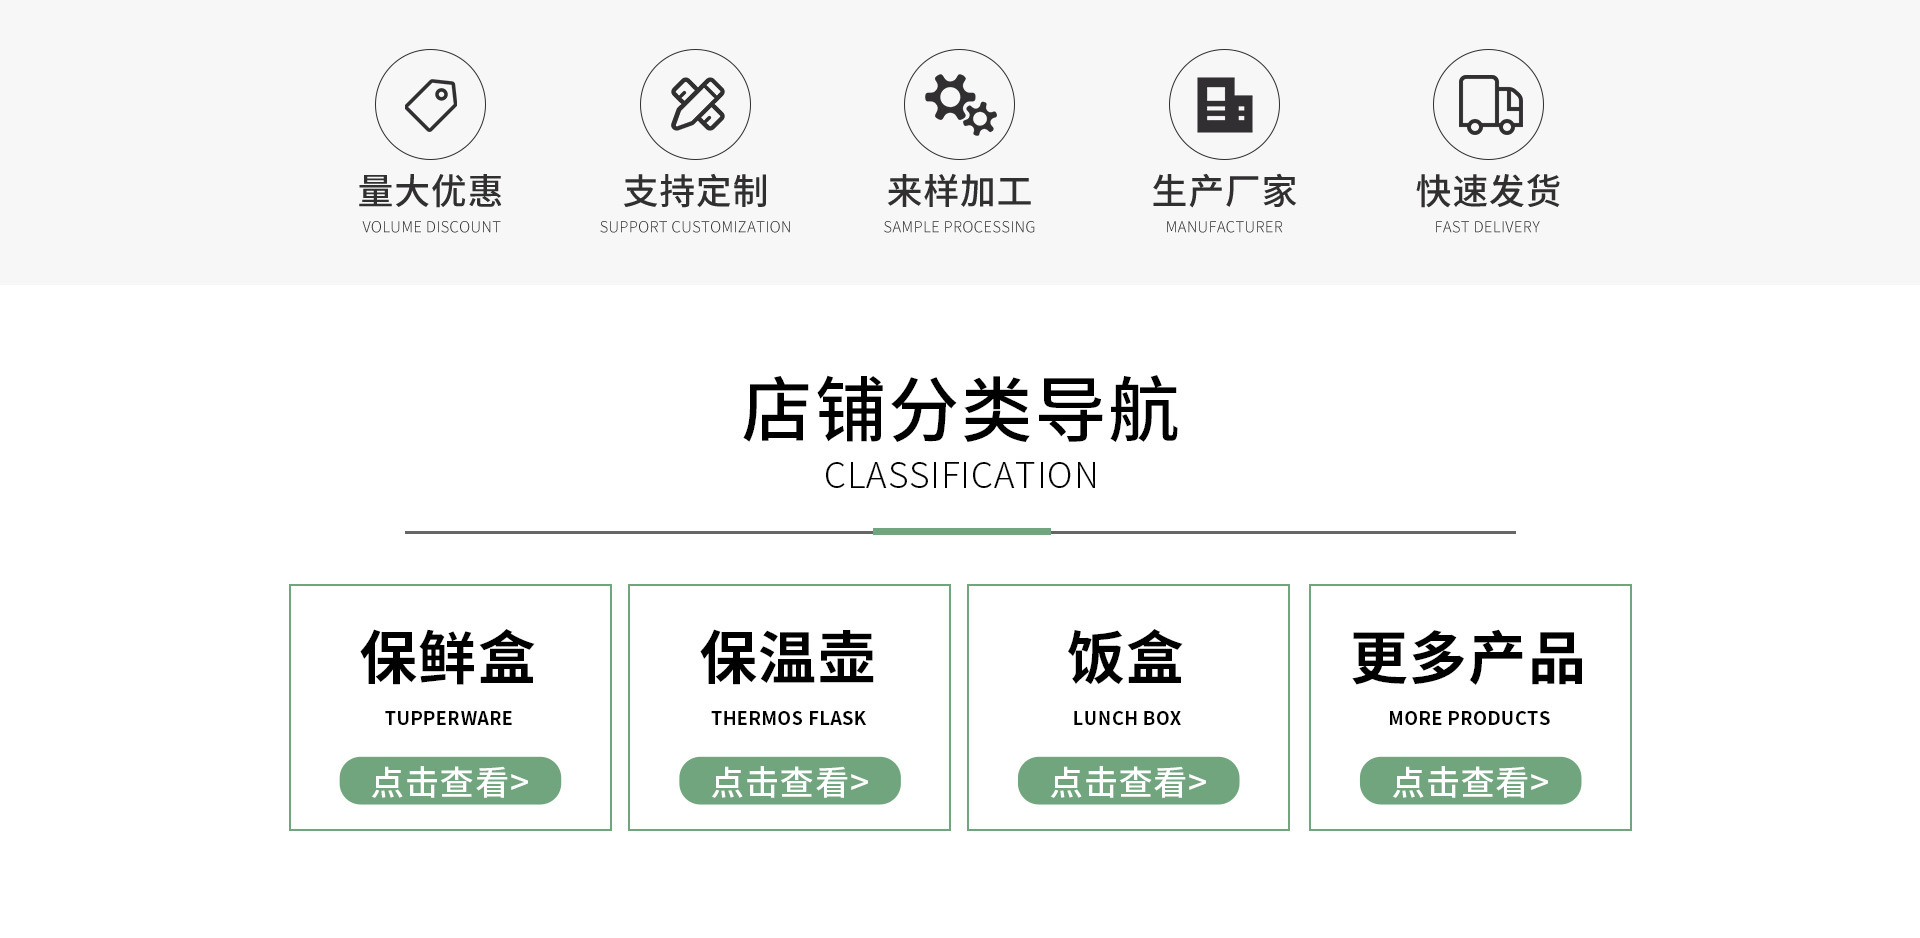1920x938 pixels.
Task: Click the 量大优惠 text label
Action: pos(430,191)
